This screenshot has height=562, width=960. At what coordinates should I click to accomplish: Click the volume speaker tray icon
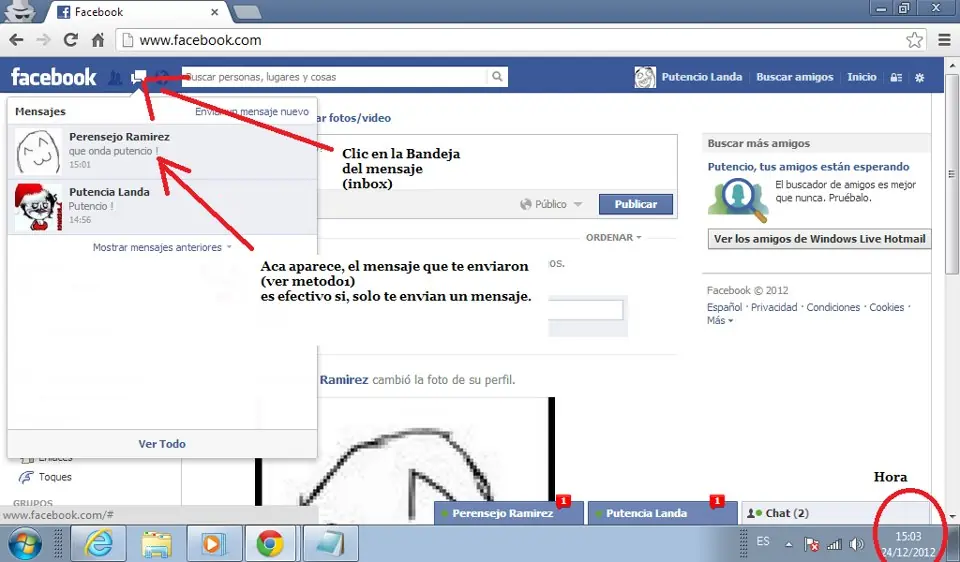tap(857, 544)
